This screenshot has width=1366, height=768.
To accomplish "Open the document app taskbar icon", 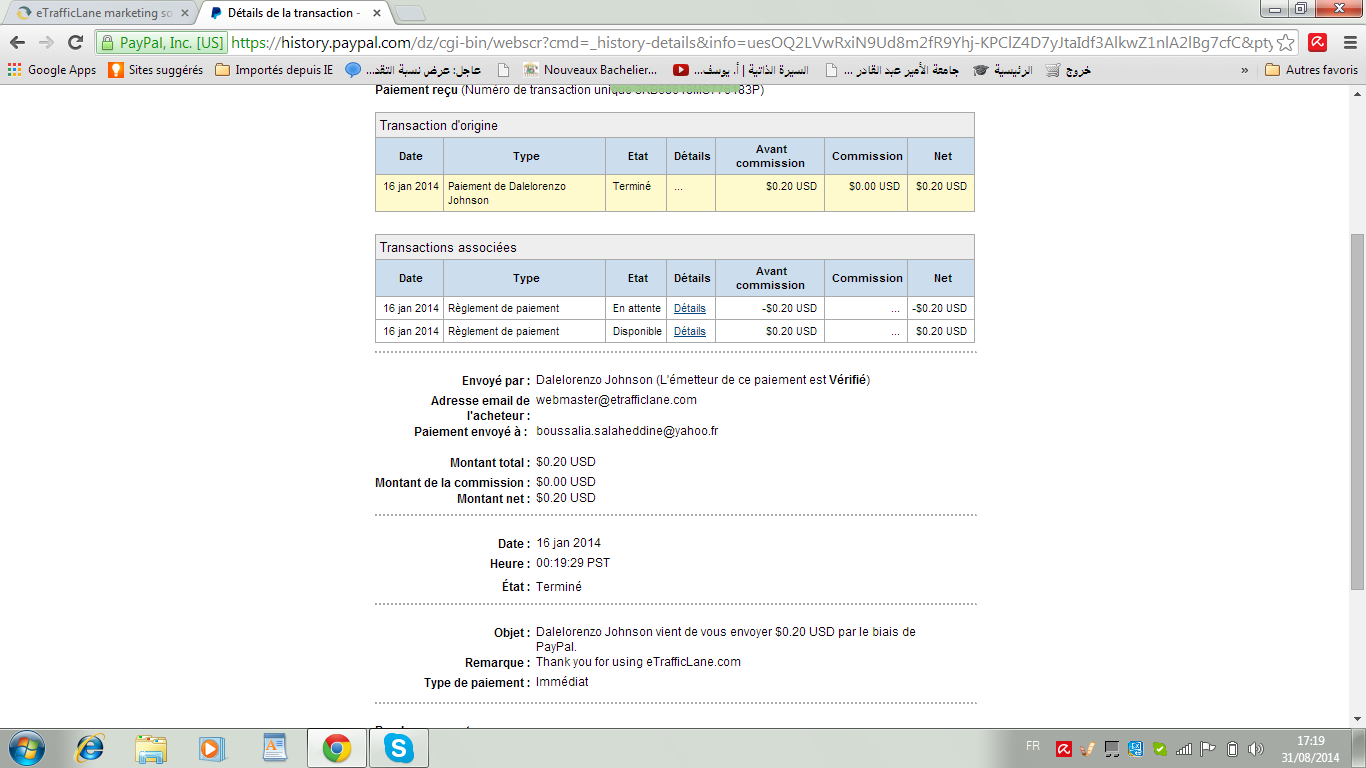I will pos(274,748).
